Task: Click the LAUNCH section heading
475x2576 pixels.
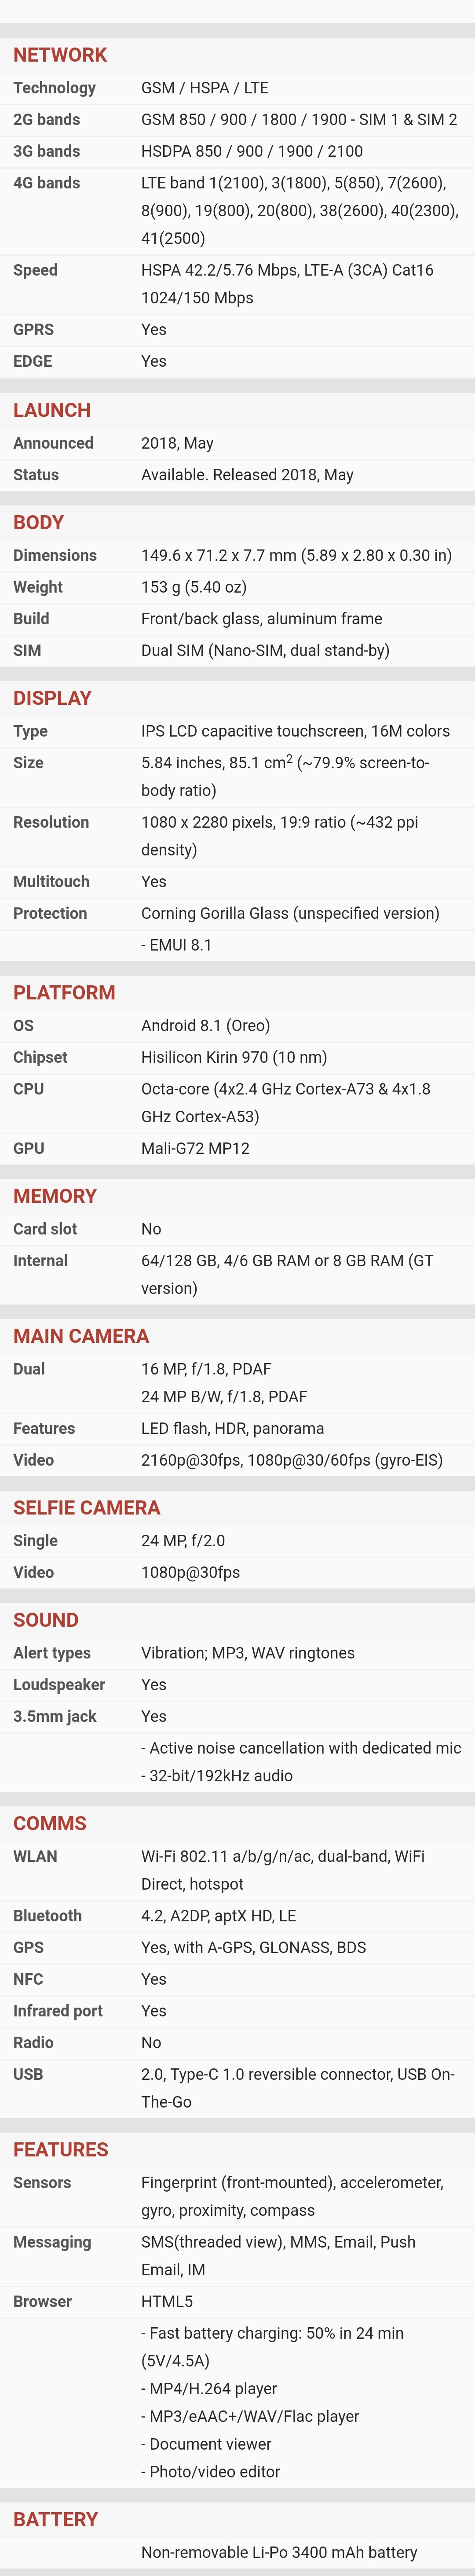Action: point(52,410)
